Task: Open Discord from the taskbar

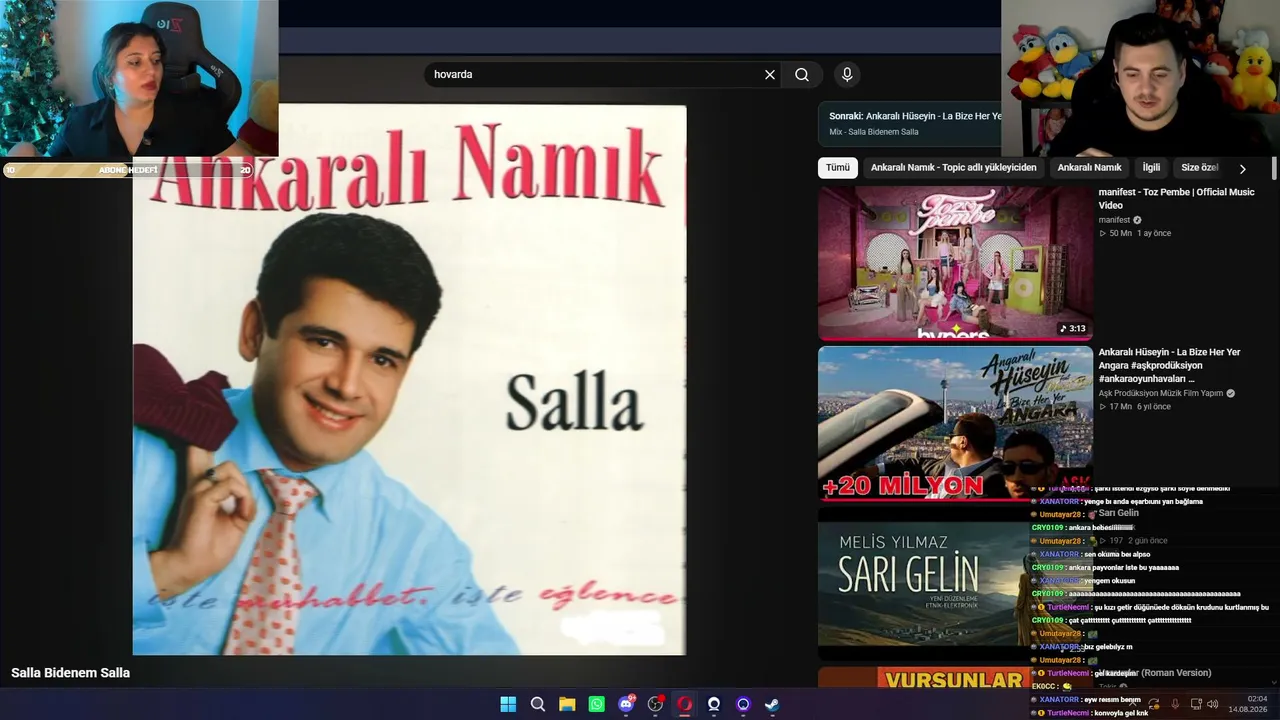Action: pos(627,704)
